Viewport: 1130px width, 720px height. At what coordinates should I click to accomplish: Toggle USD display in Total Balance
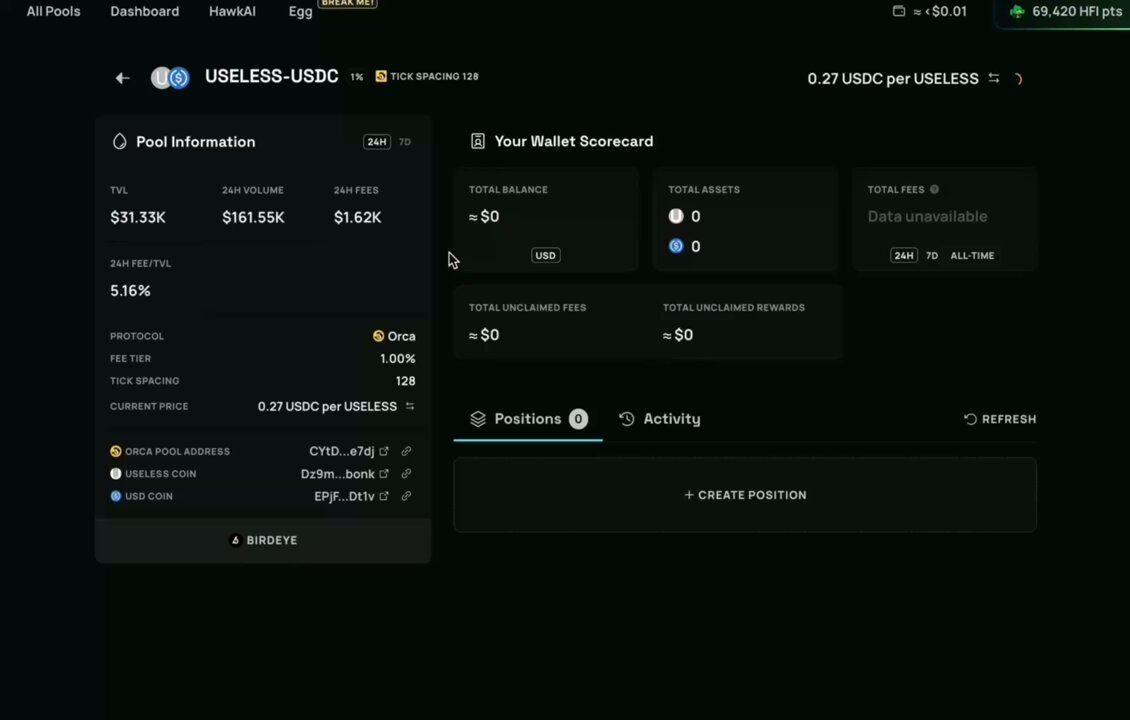coord(546,255)
